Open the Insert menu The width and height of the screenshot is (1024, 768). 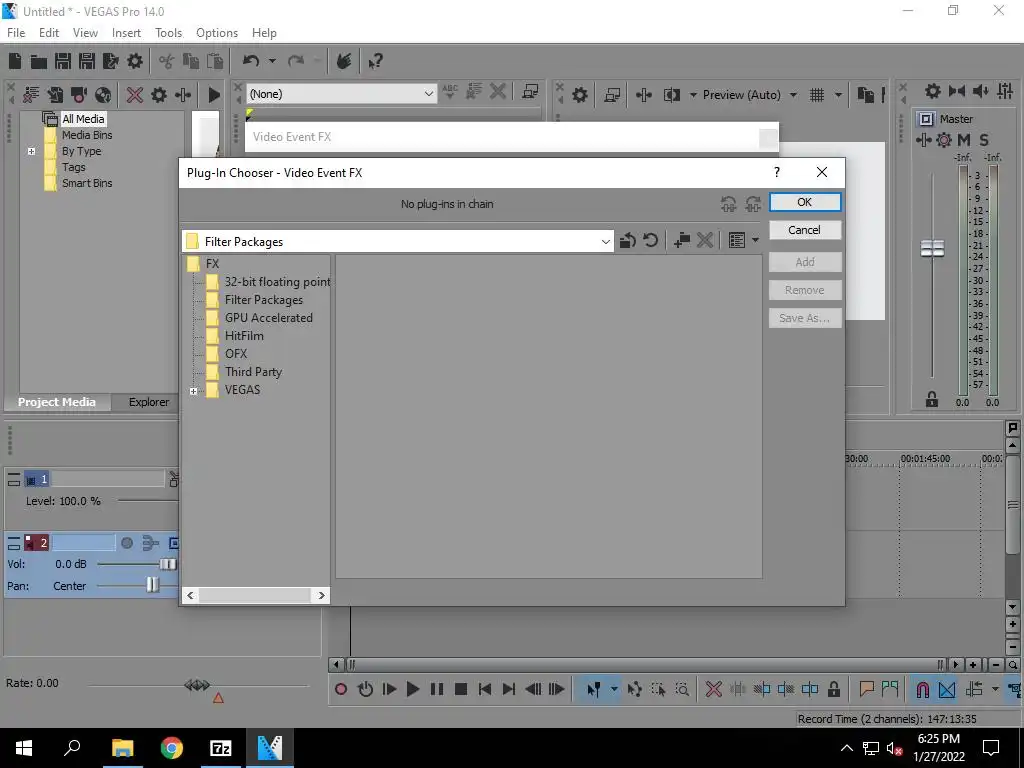(x=126, y=33)
